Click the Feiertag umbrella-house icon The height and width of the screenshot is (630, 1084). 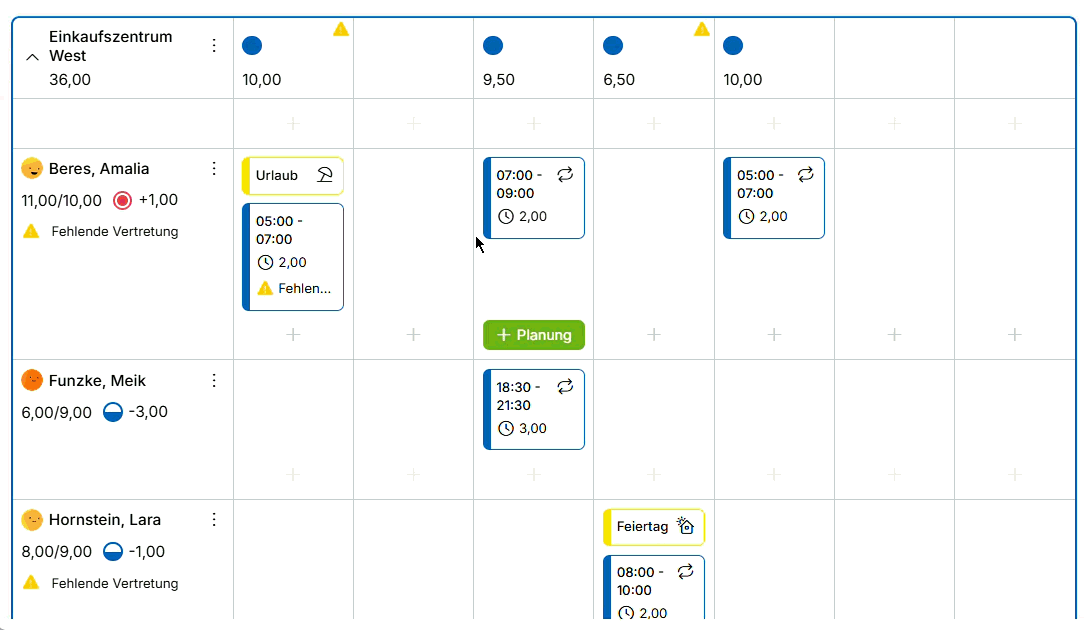(685, 526)
